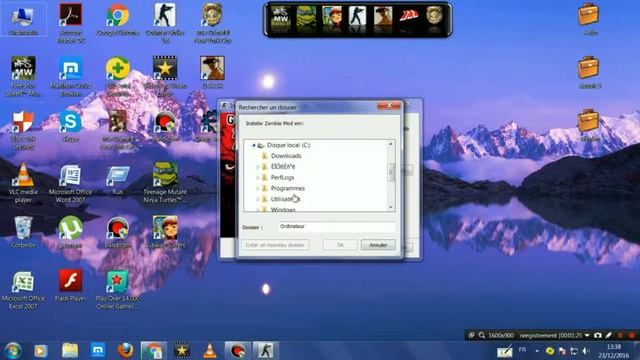The height and width of the screenshot is (360, 640).
Task: Click the red logo in top dock
Action: click(x=409, y=17)
